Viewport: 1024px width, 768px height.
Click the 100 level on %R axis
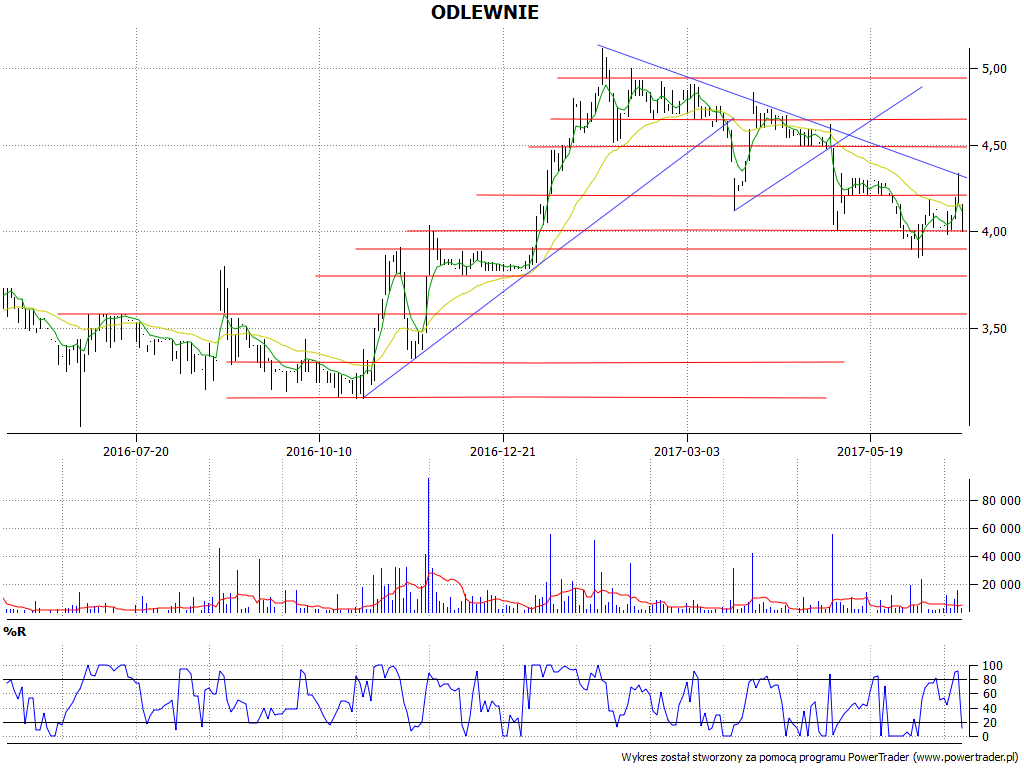point(992,666)
